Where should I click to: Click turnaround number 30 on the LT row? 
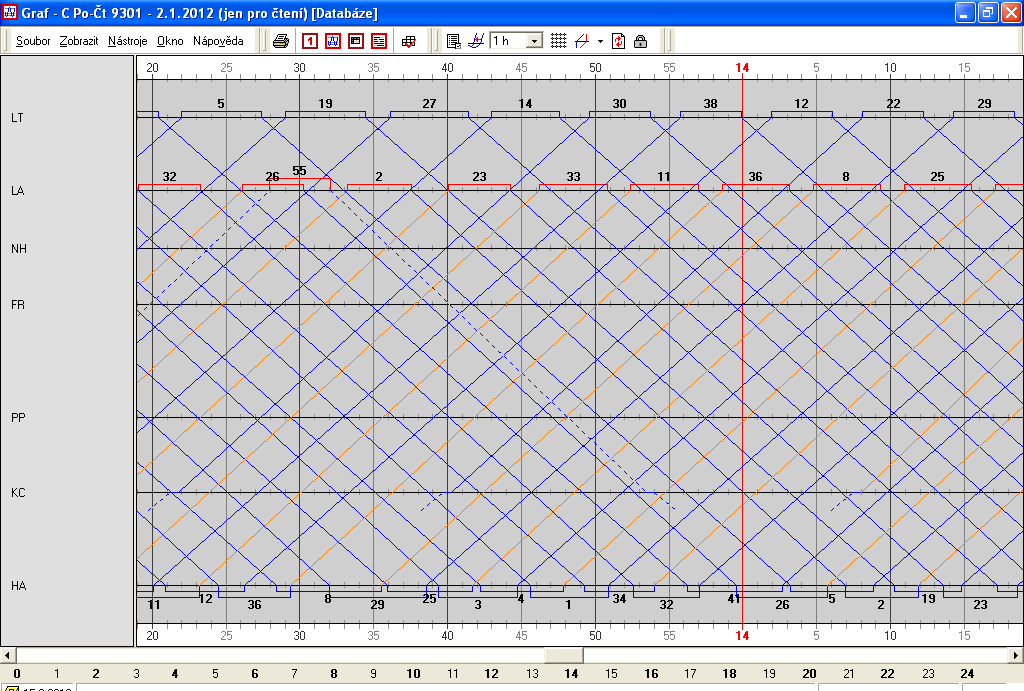pyautogui.click(x=619, y=104)
